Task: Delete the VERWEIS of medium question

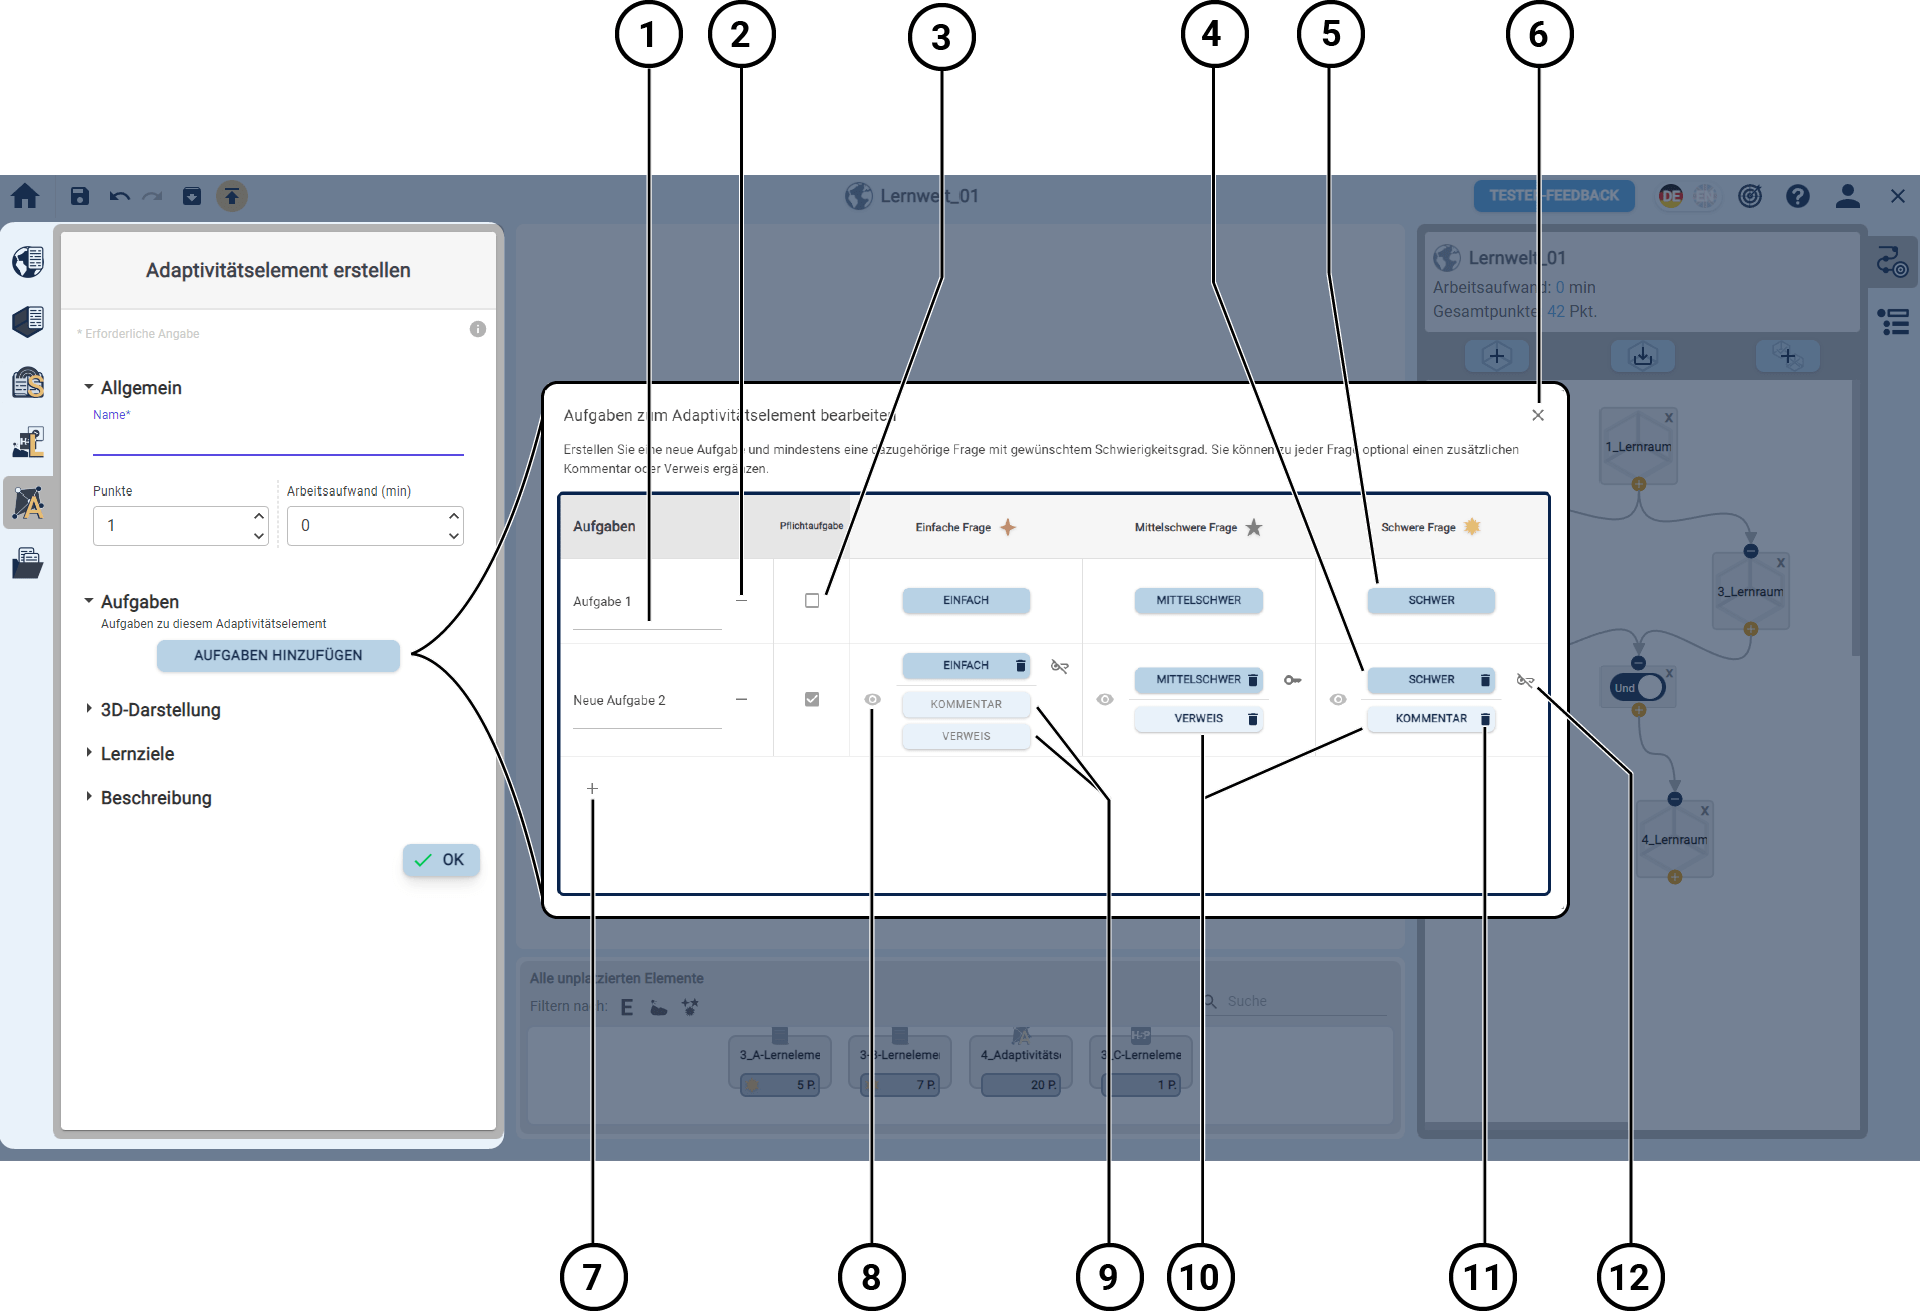Action: pos(1253,719)
